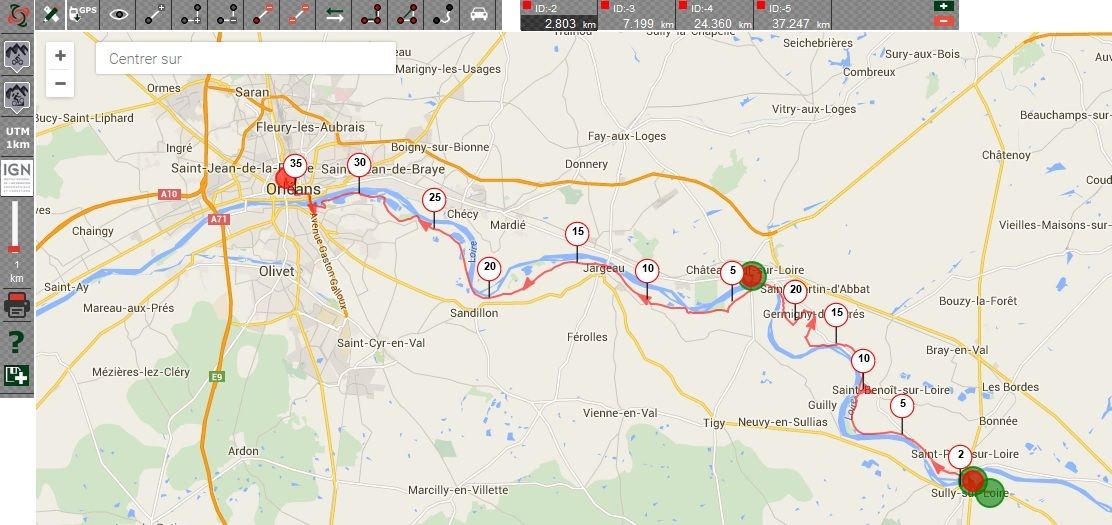Click the Centrer sur search field
Image resolution: width=1112 pixels, height=525 pixels.
245,58
